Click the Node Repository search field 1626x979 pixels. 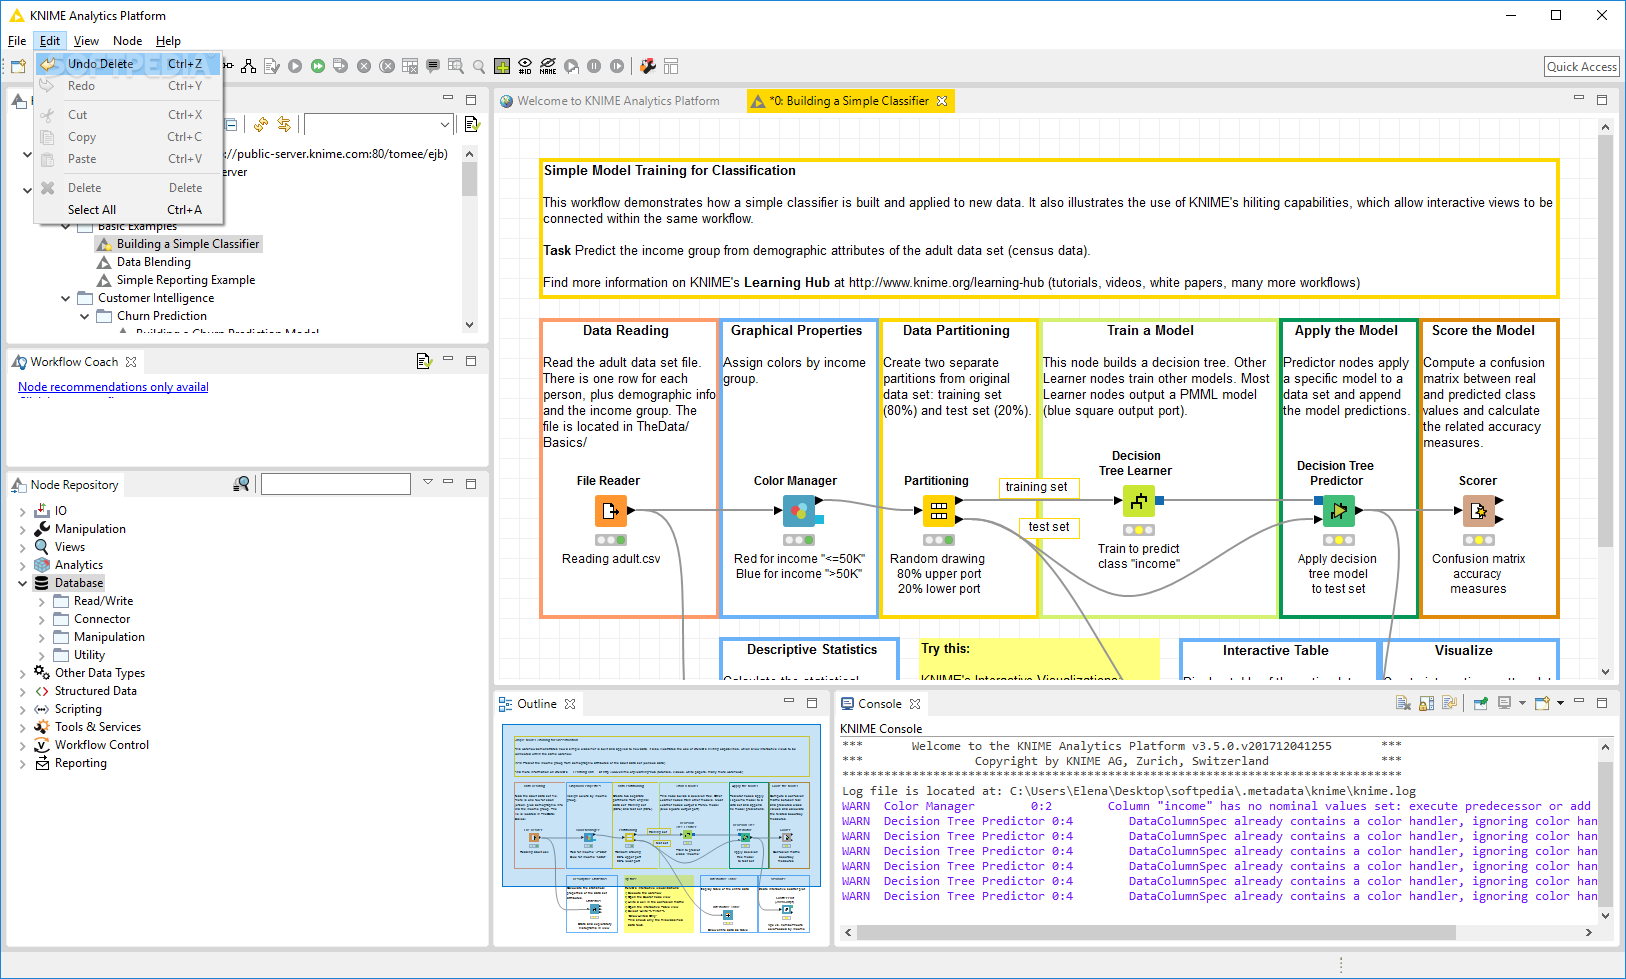pos(335,484)
